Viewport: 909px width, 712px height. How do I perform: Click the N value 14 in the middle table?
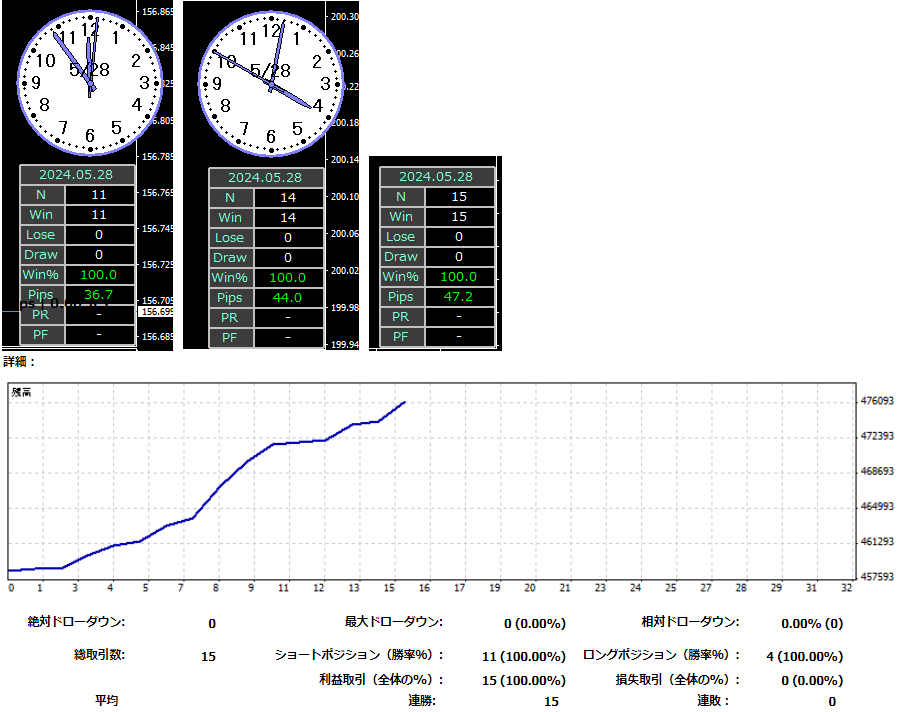point(288,198)
